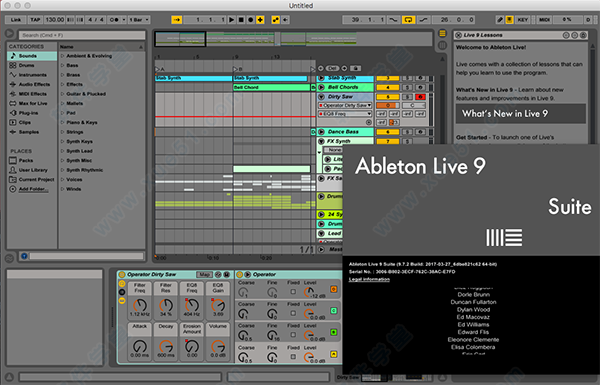The height and width of the screenshot is (385, 600).
Task: Click the Lock Envelopes button
Action: pyautogui.click(x=355, y=68)
